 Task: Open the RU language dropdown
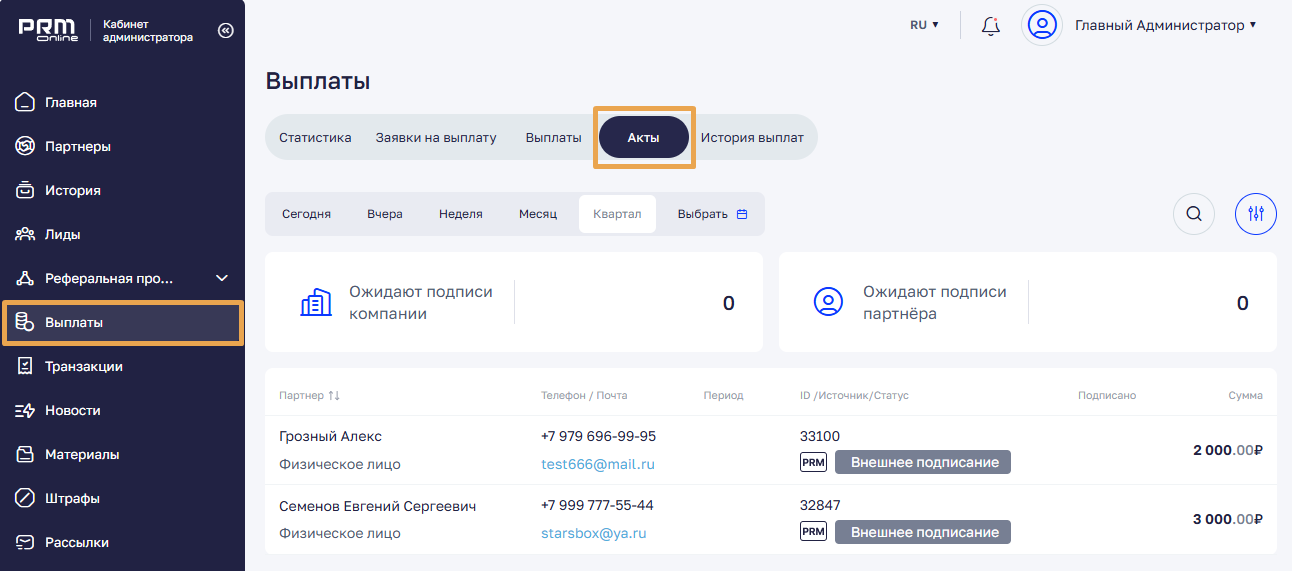[924, 25]
